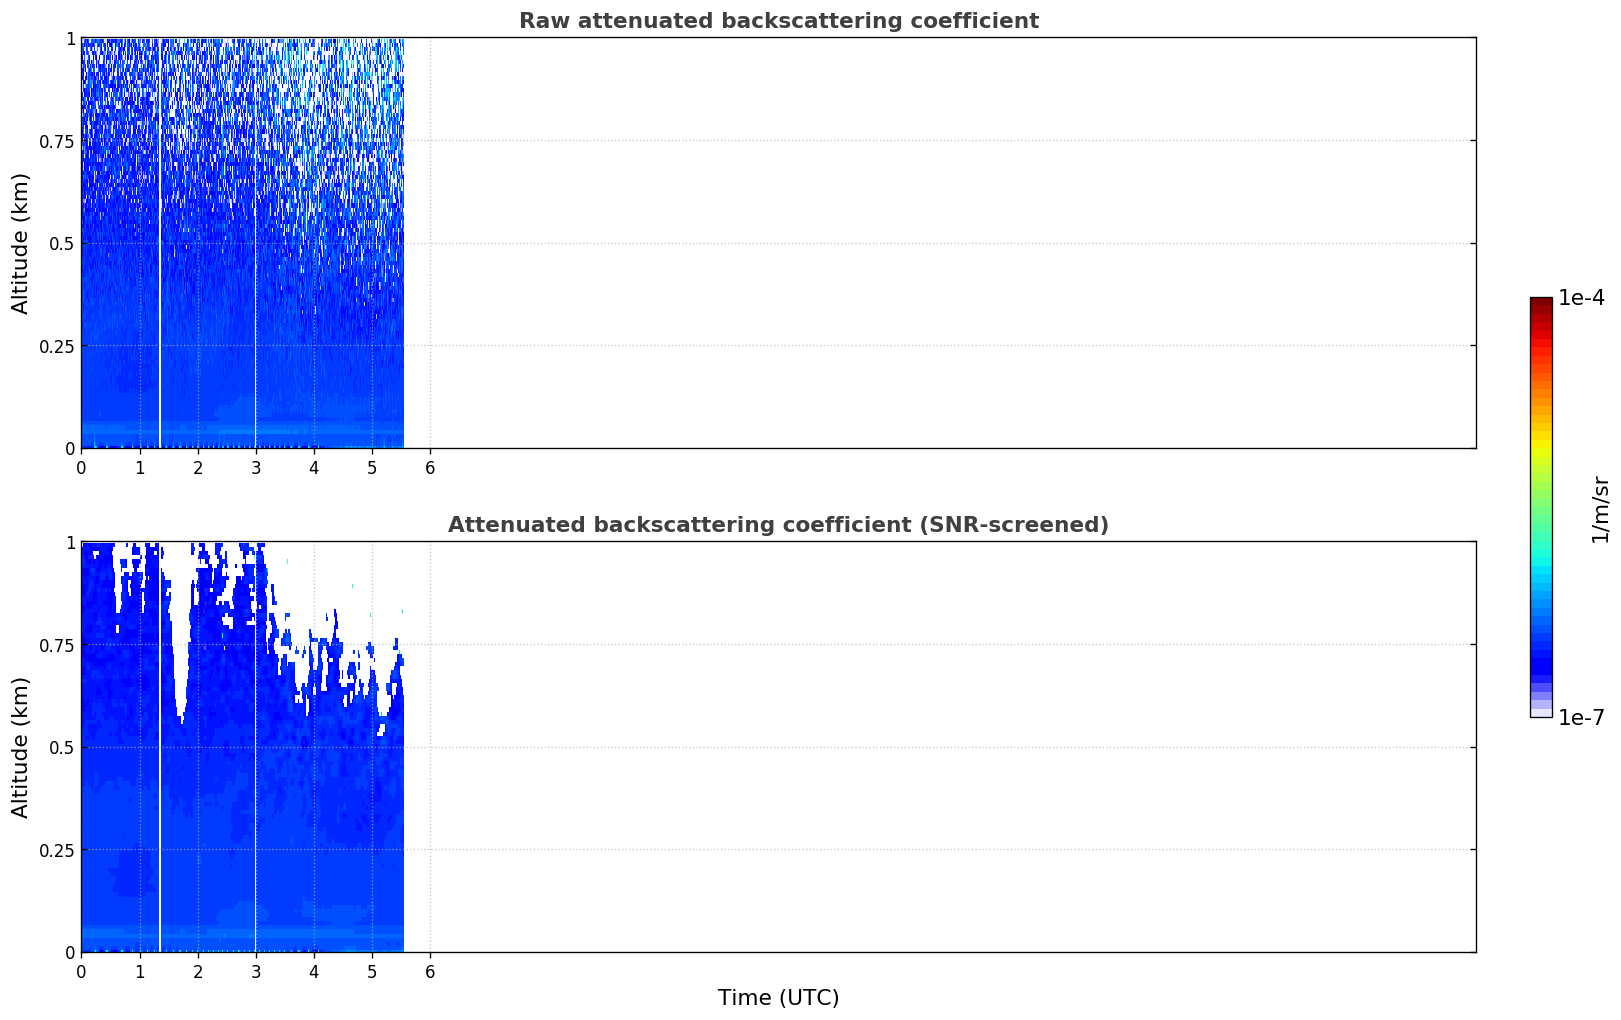This screenshot has width=1621, height=1020.
Task: Click the 0.75 altitude tick on the top plot
Action: (57, 141)
